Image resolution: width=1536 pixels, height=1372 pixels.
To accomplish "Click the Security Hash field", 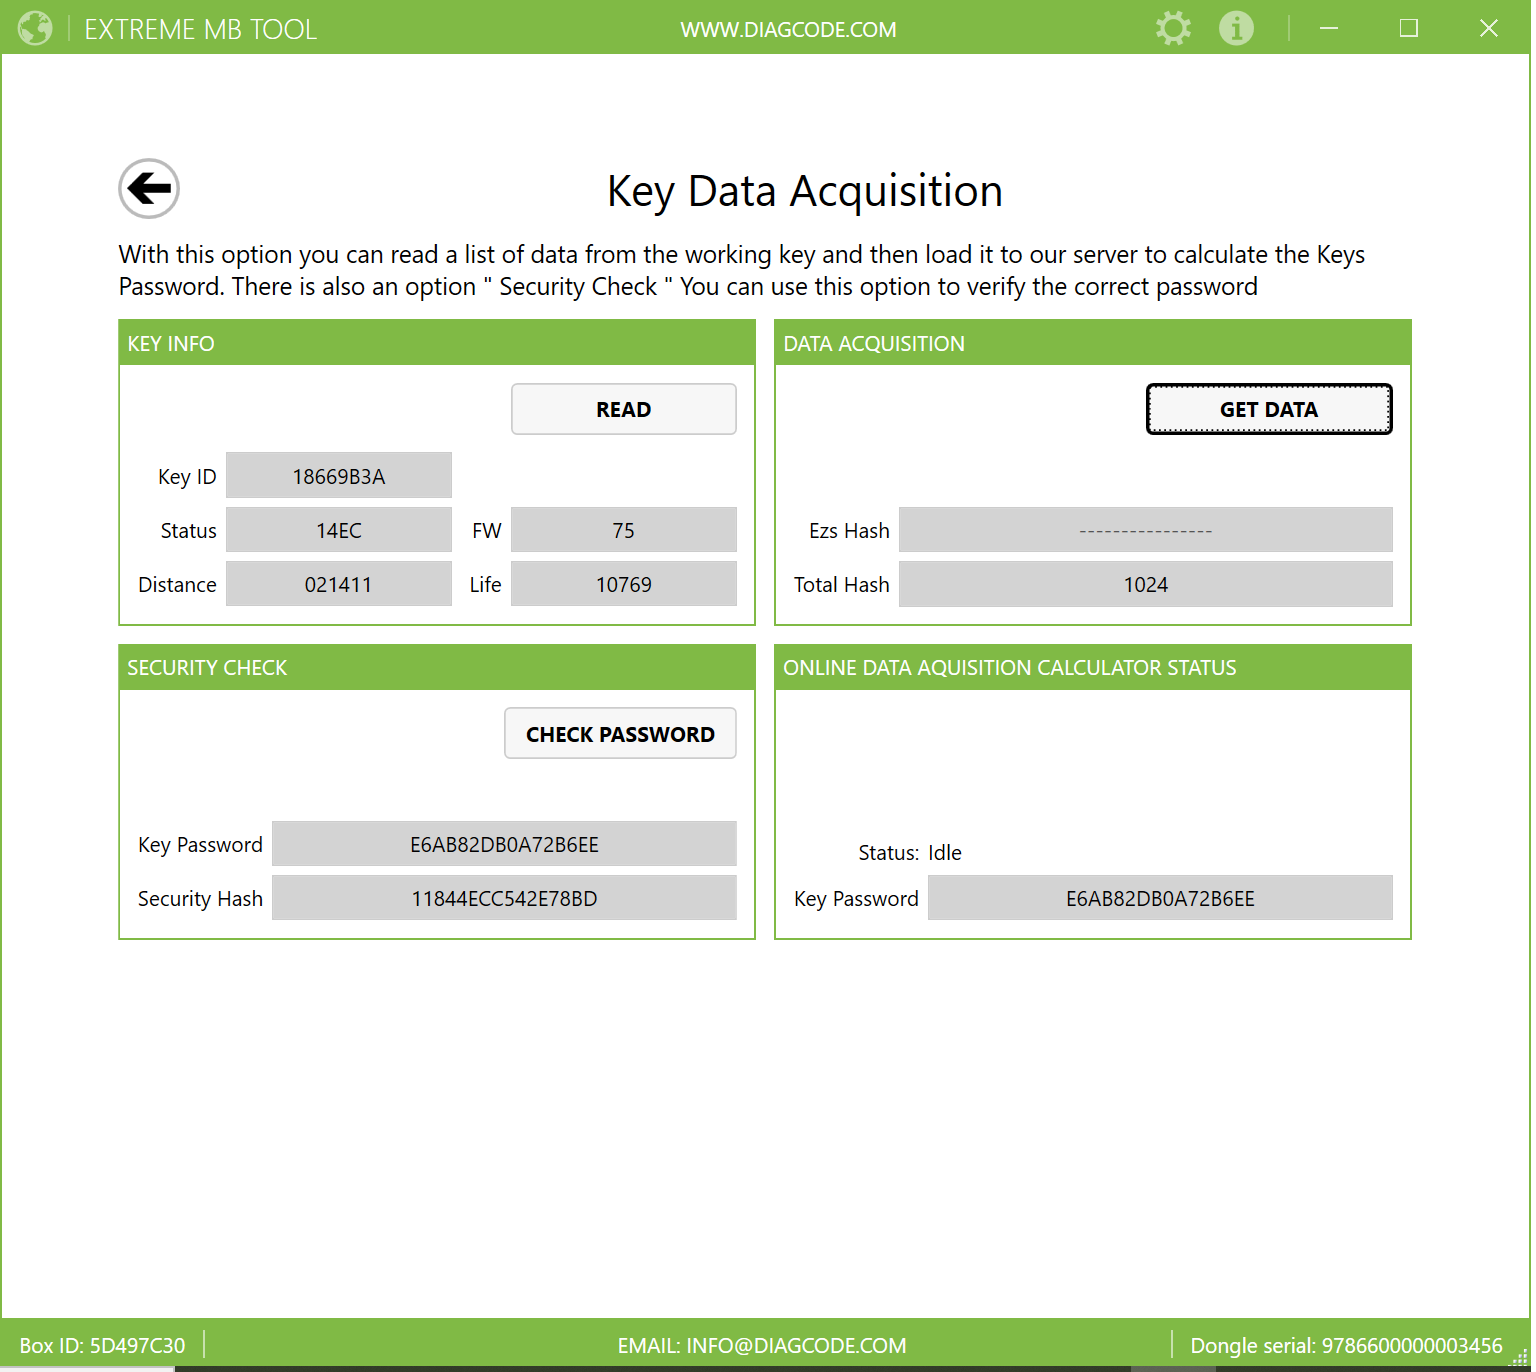I will pos(504,898).
